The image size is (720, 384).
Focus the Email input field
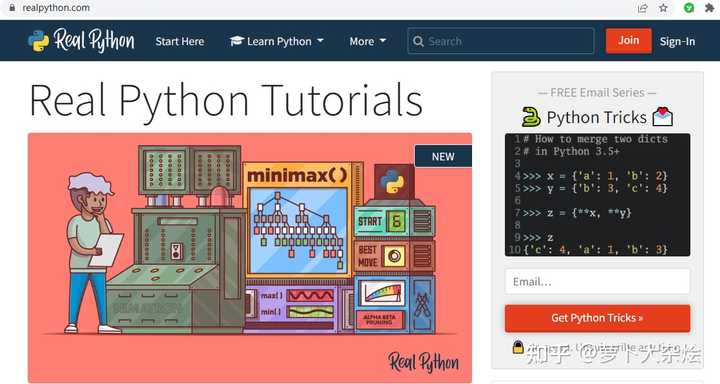click(x=597, y=282)
